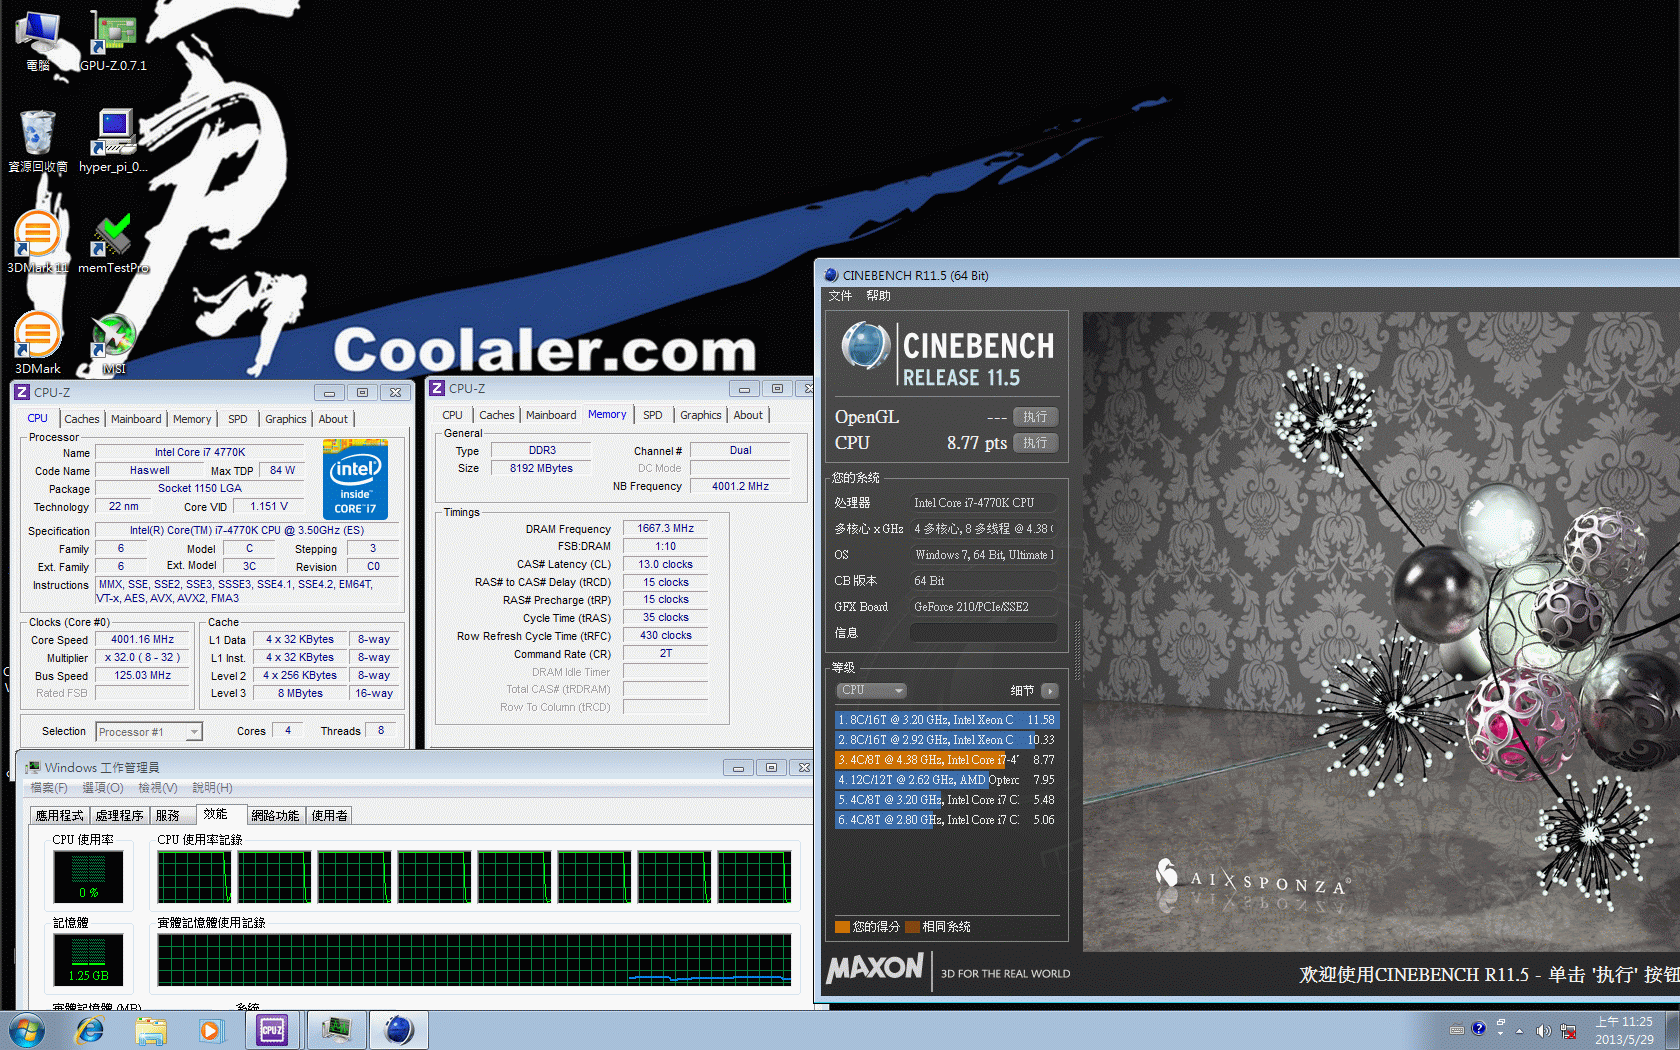Select 處理程序 tab in Task Manager
This screenshot has height=1050, width=1680.
pos(120,816)
